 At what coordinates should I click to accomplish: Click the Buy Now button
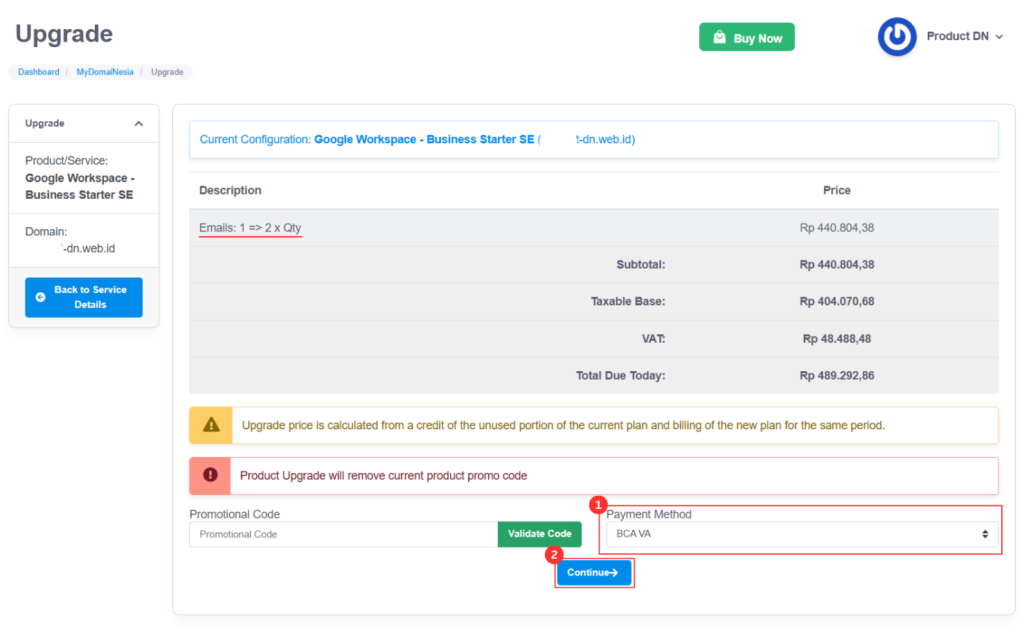click(747, 36)
